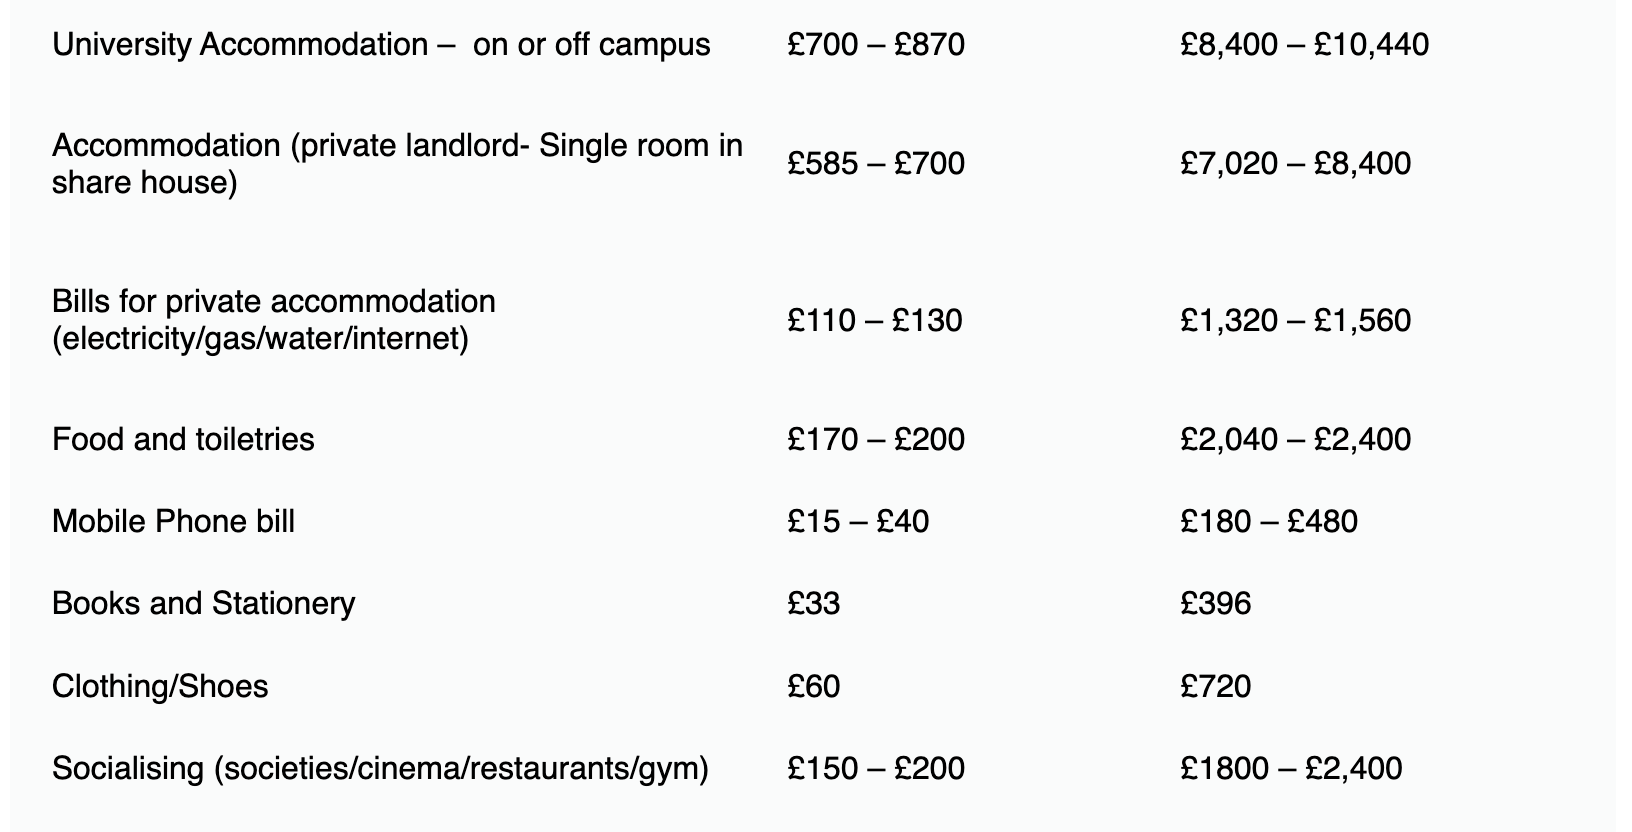Click the Books and Stationery label
1632x832 pixels.
tap(203, 604)
